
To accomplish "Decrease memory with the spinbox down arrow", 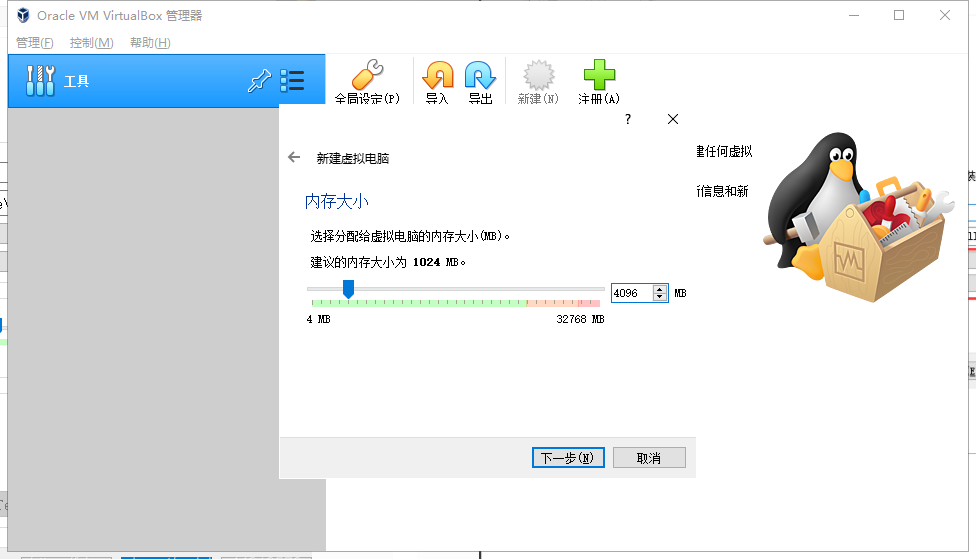I will [x=660, y=297].
